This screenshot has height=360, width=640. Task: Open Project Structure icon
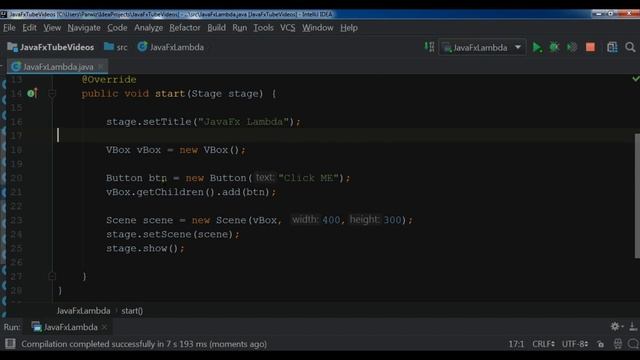612,47
